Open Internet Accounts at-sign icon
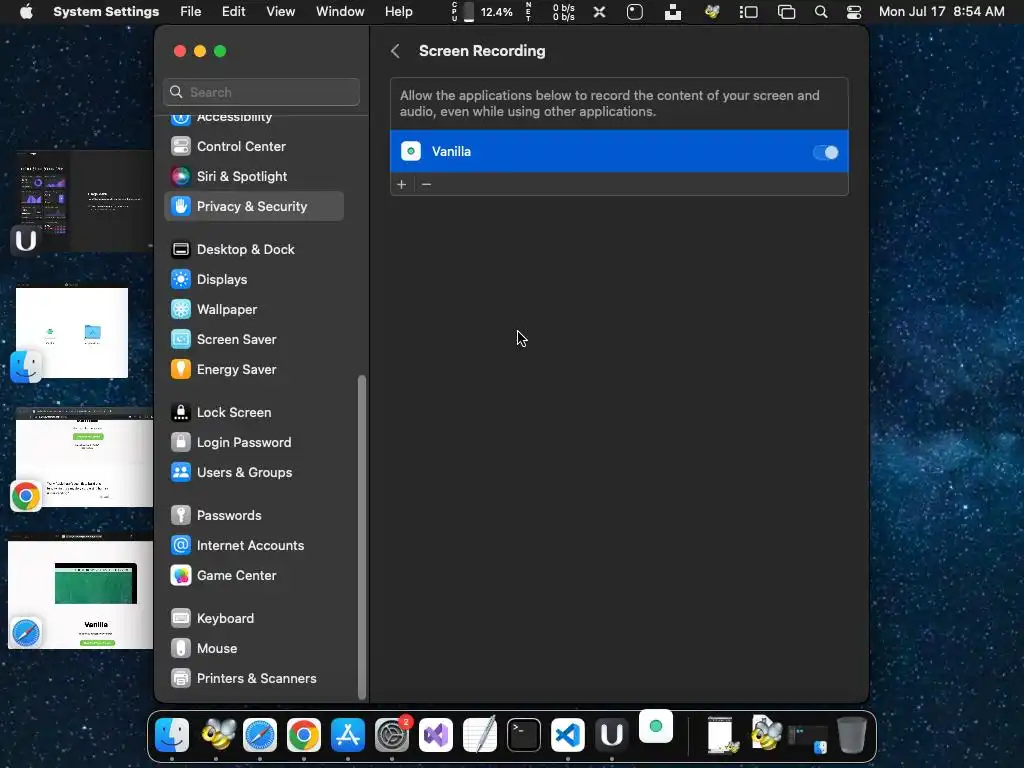 coord(181,545)
